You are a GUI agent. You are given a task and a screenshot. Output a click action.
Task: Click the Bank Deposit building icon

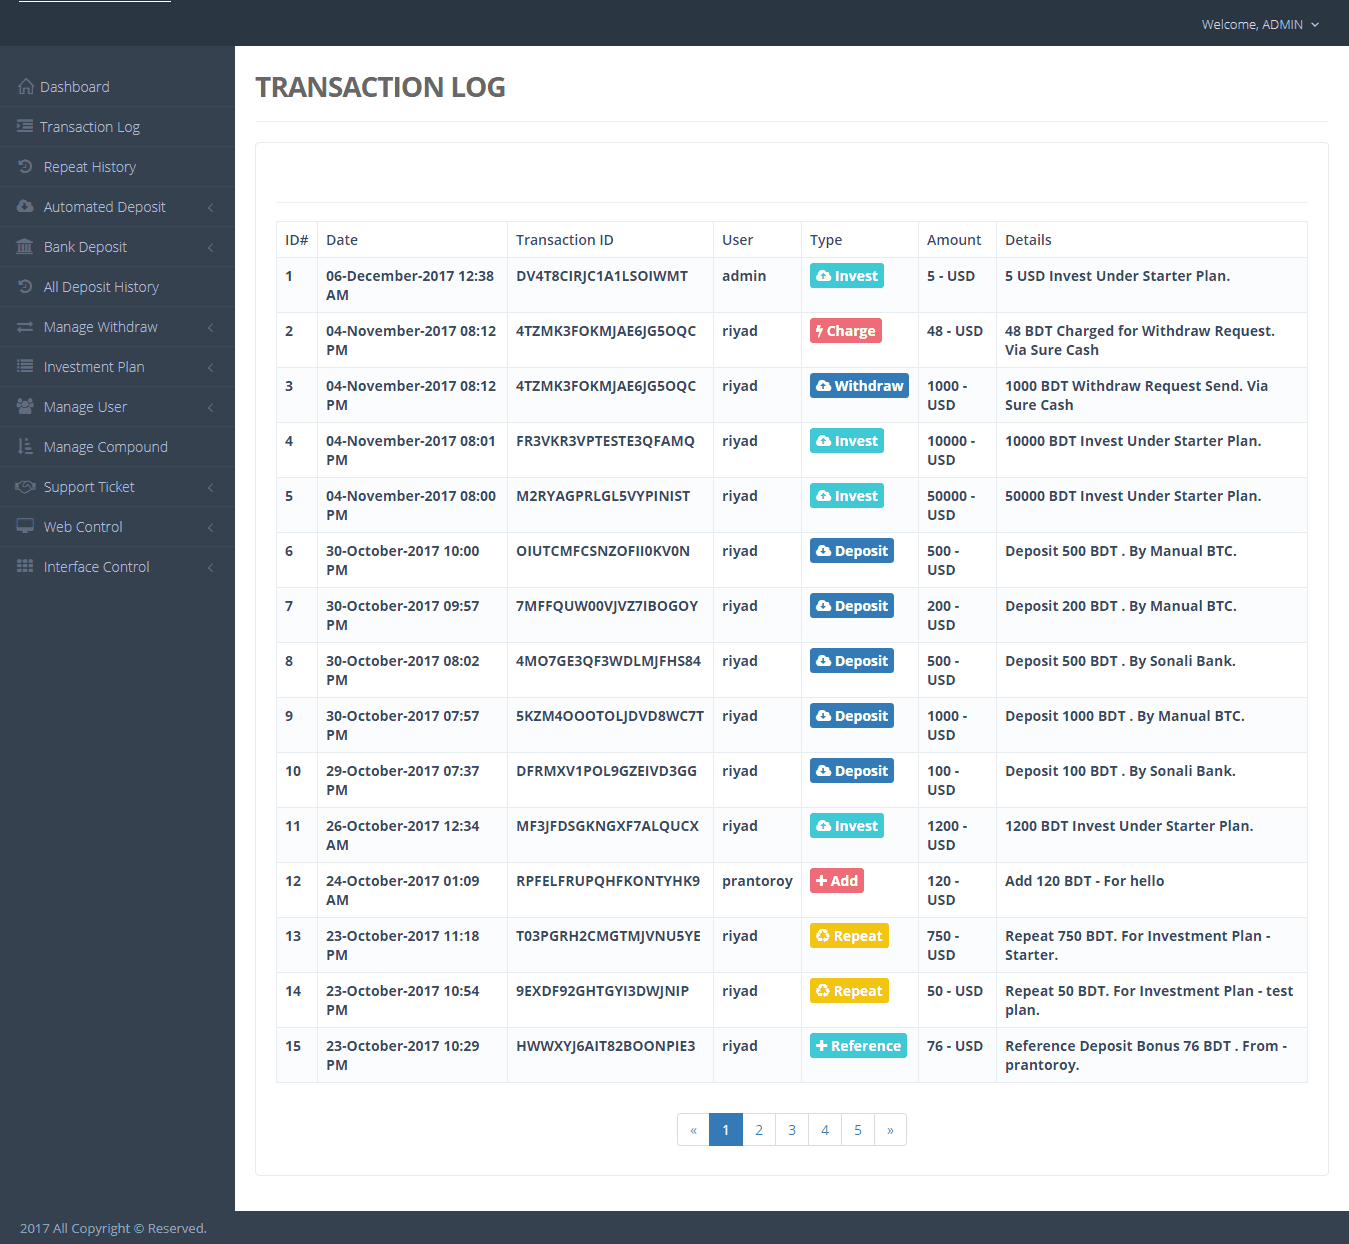tap(25, 247)
